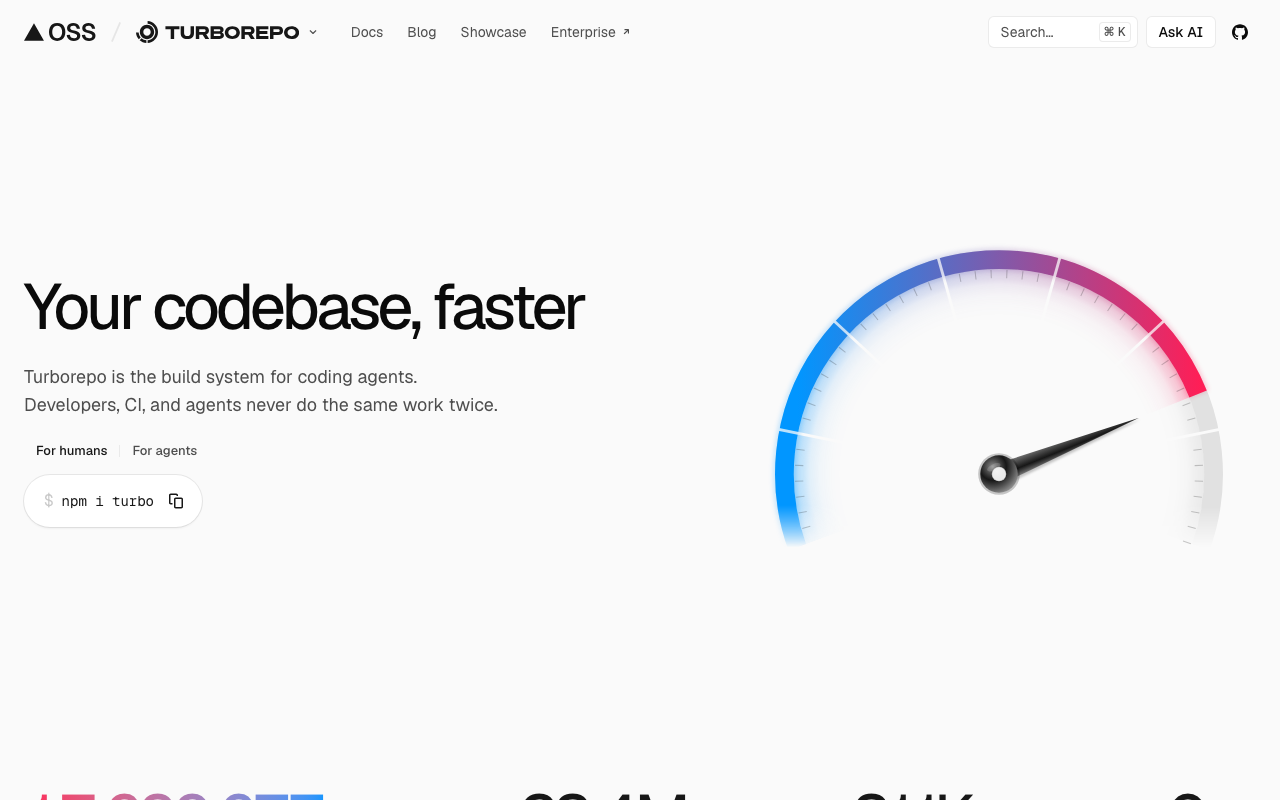Viewport: 1280px width, 800px height.
Task: Click the npm i turbo command text
Action: tap(108, 501)
